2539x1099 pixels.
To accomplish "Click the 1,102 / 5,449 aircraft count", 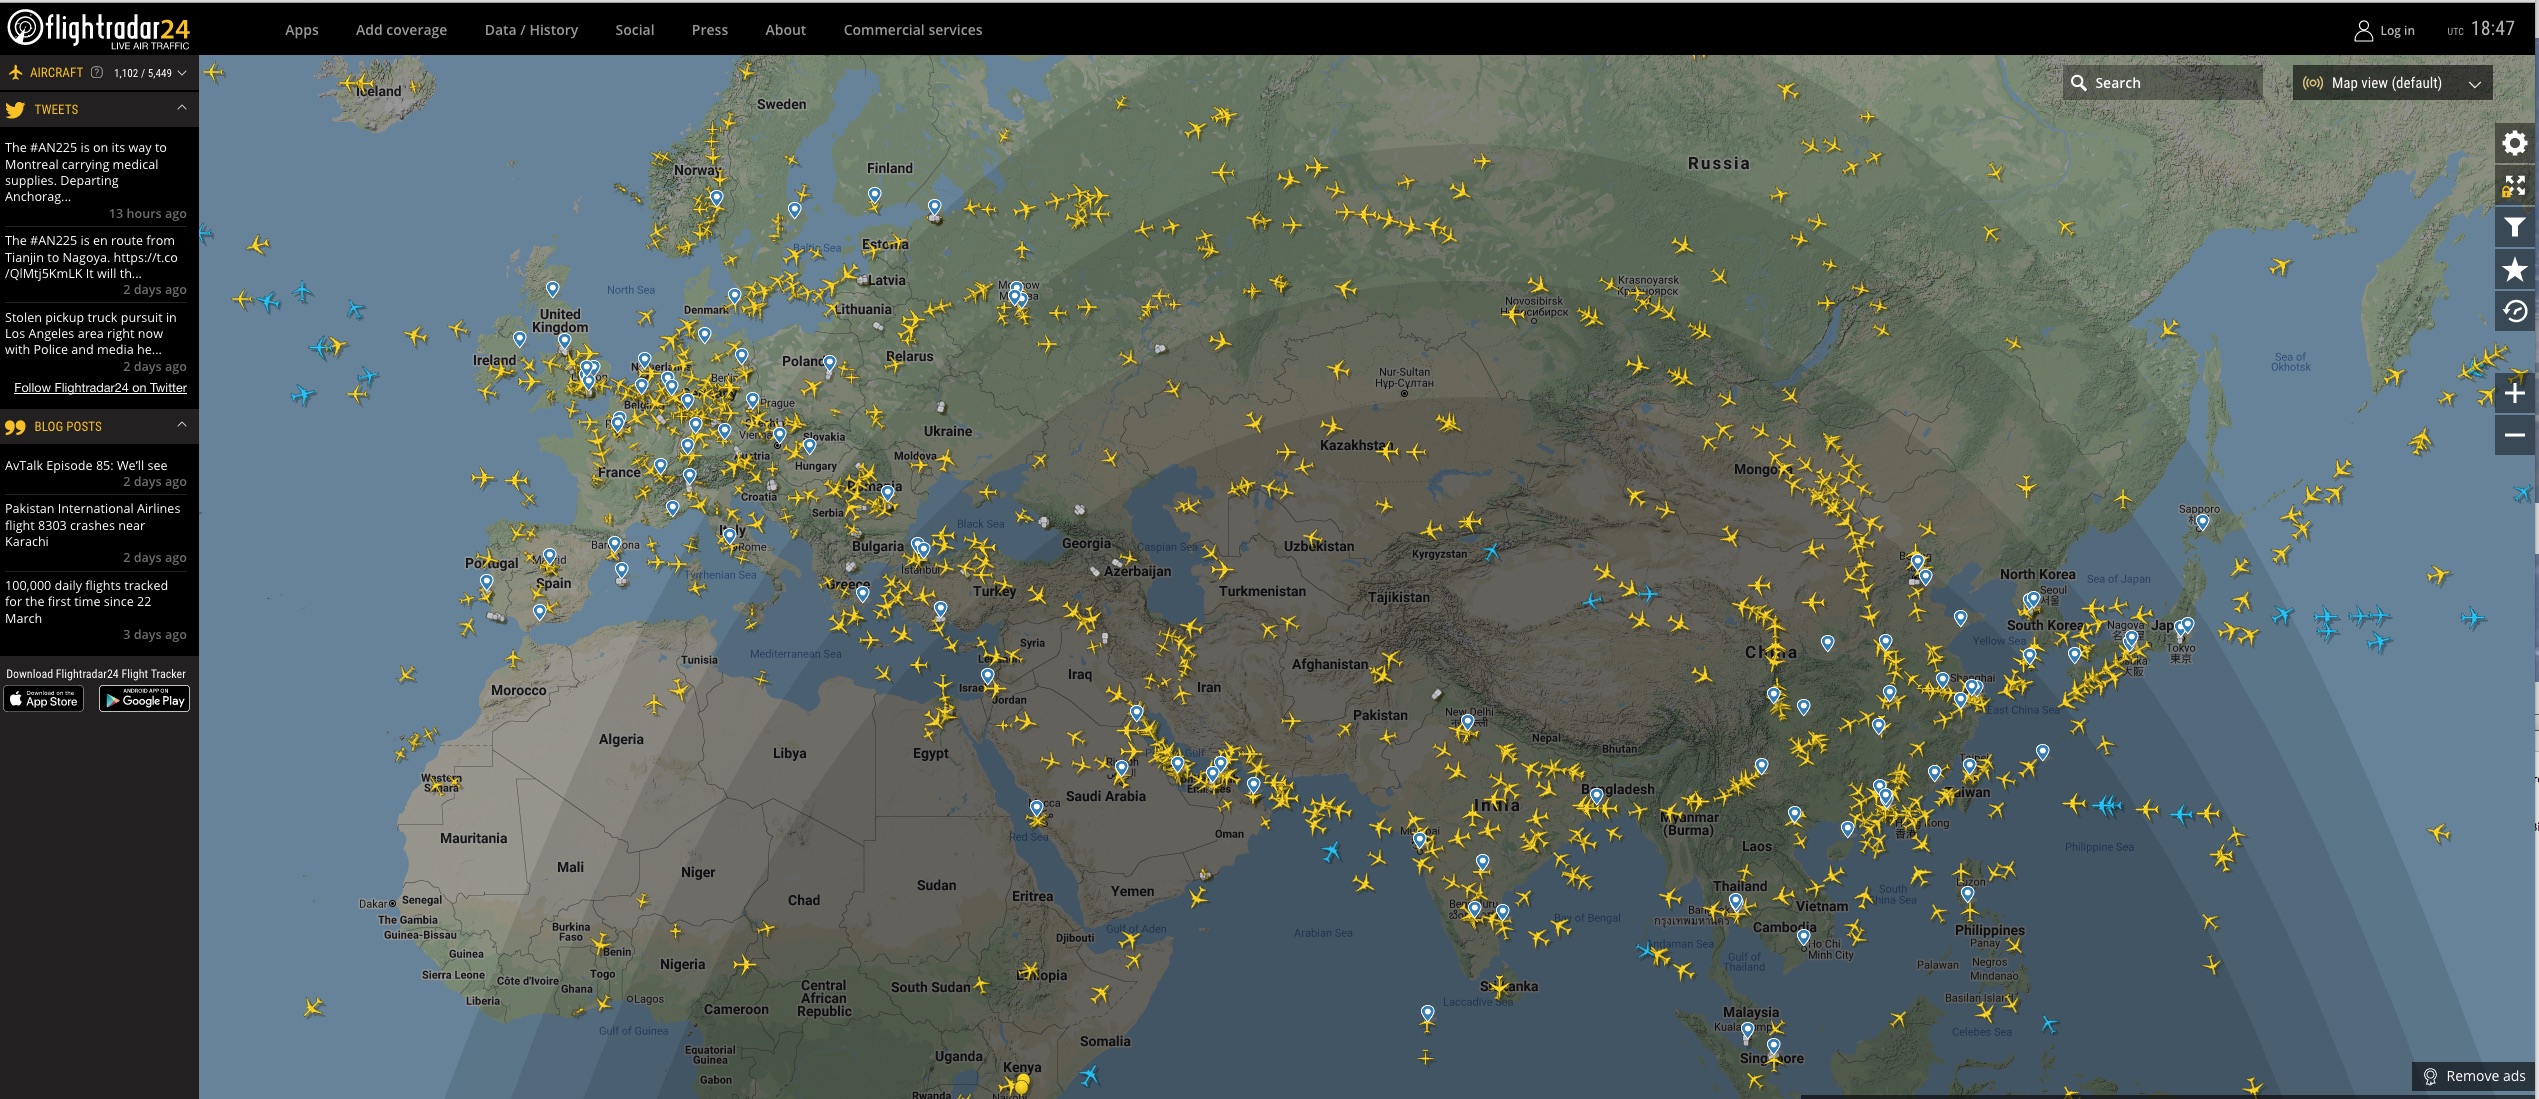I will tap(142, 73).
